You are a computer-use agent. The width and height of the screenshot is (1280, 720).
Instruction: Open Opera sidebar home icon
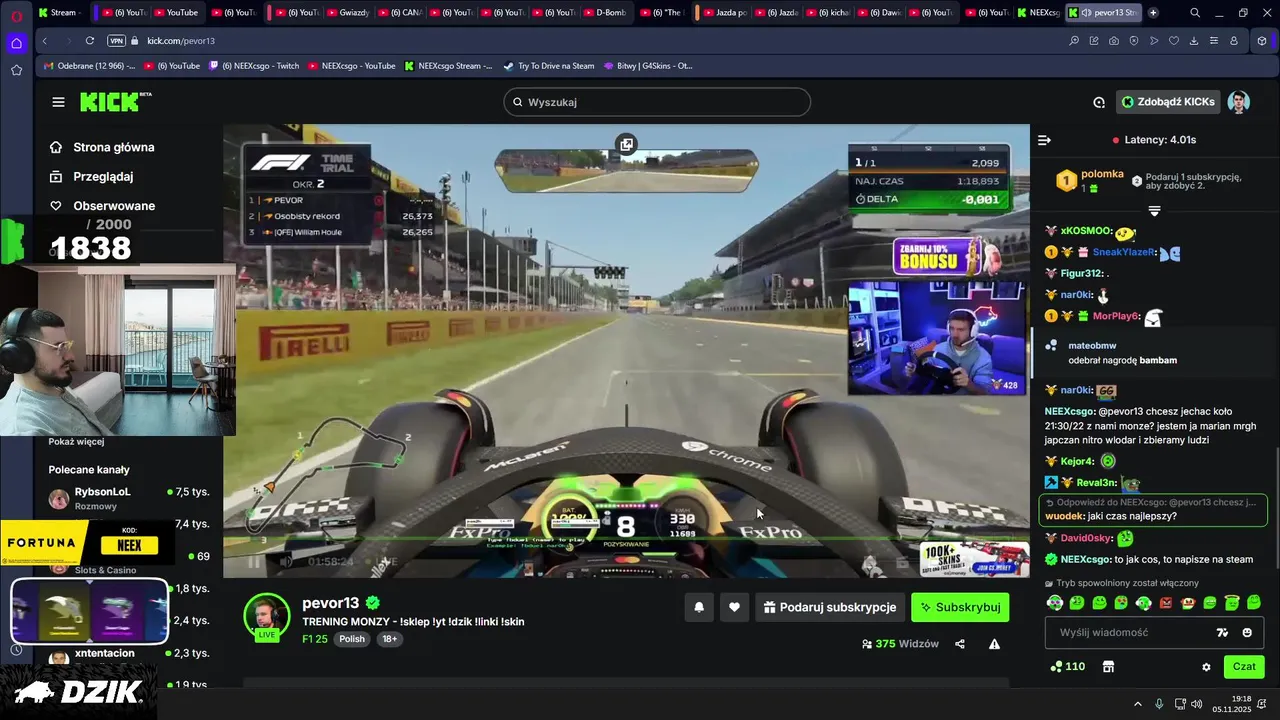click(x=16, y=43)
